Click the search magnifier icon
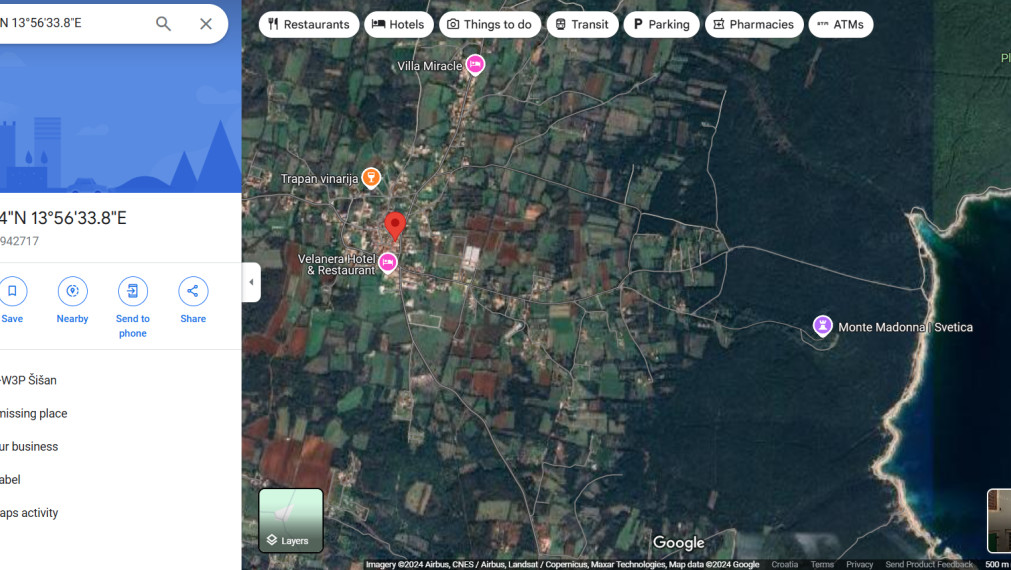Viewport: 1011px width, 570px height. pyautogui.click(x=163, y=24)
